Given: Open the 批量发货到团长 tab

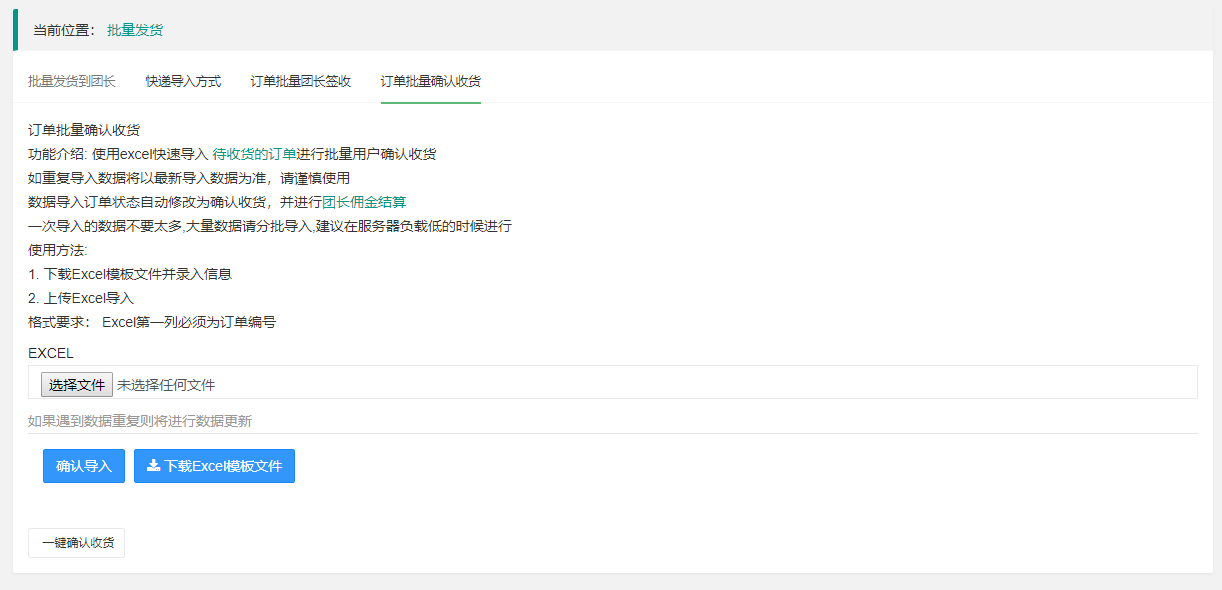Looking at the screenshot, I should (72, 81).
